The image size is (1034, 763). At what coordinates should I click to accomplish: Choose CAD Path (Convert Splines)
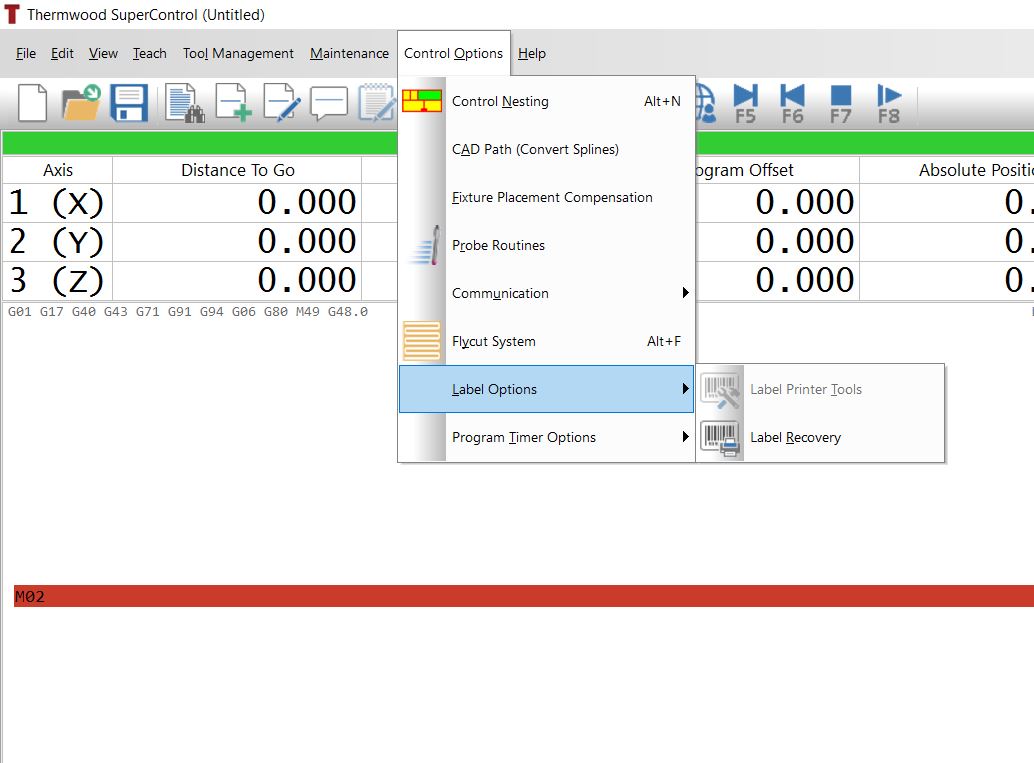point(547,149)
